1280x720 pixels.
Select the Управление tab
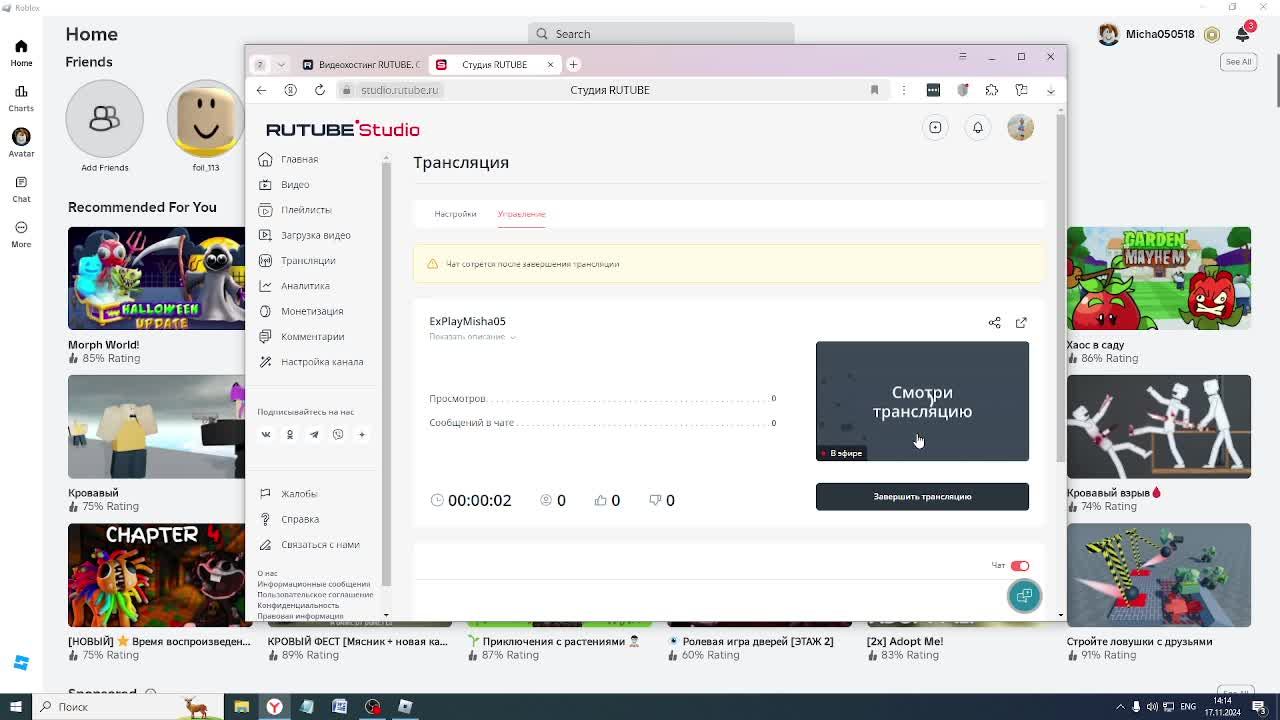[521, 214]
